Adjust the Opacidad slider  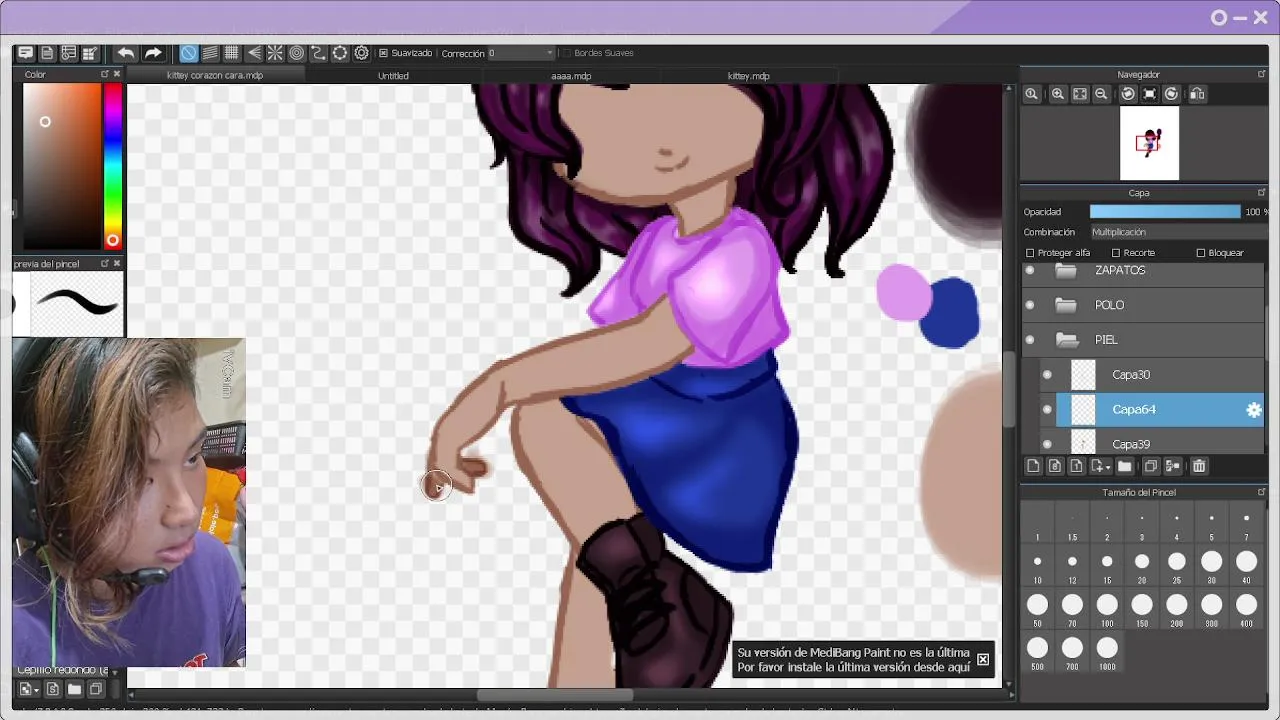pos(1165,212)
